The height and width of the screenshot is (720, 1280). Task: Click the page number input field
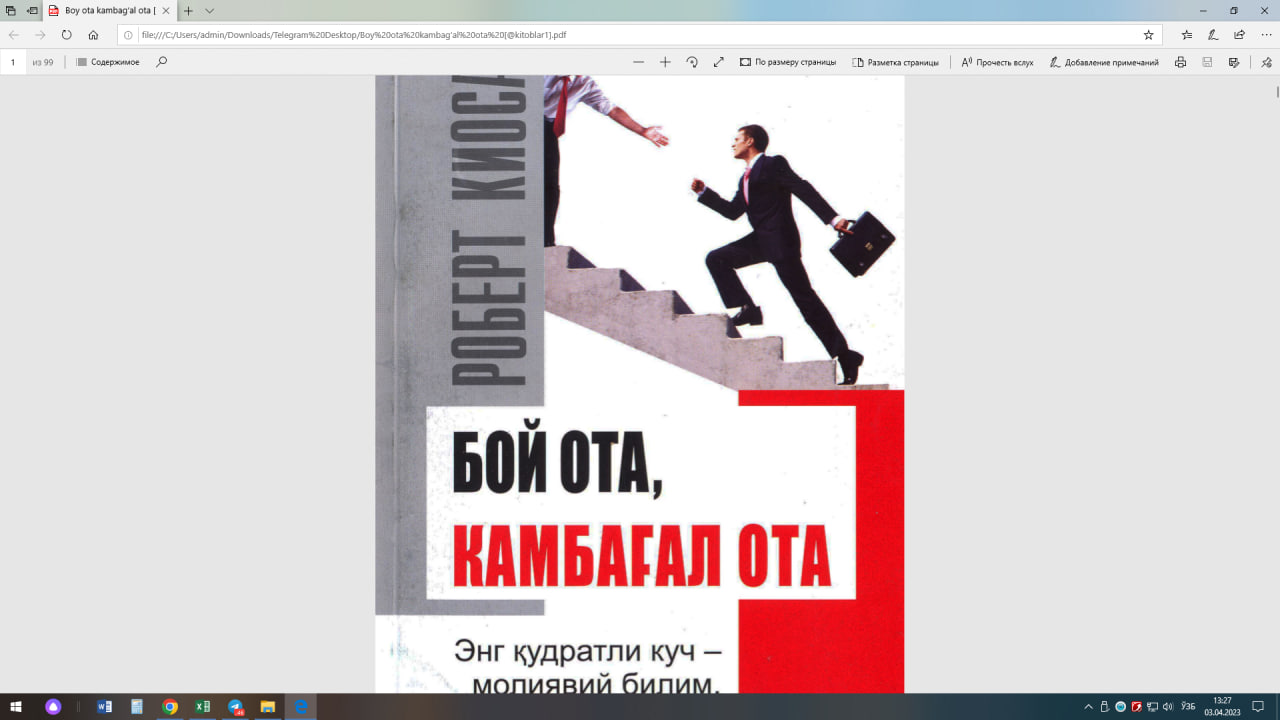pos(12,61)
